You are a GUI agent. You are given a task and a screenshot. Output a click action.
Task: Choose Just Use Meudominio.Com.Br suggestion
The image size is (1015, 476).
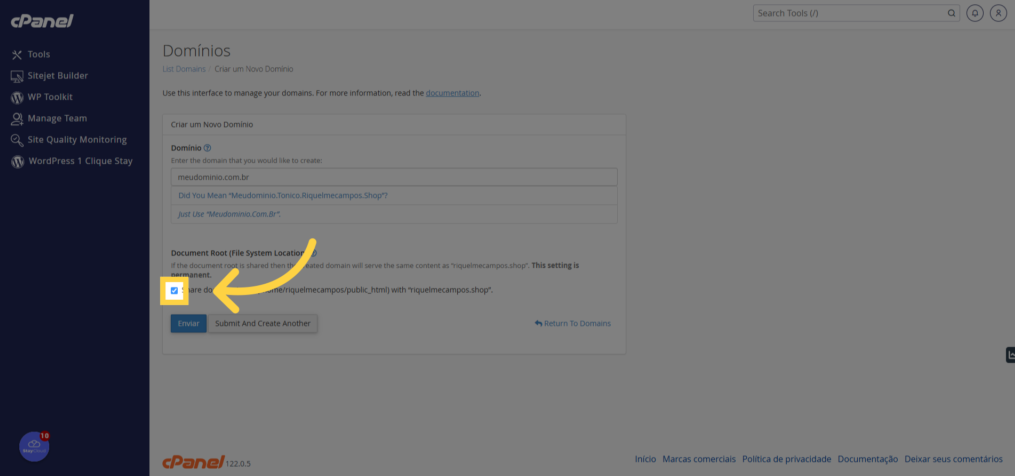pyautogui.click(x=229, y=214)
